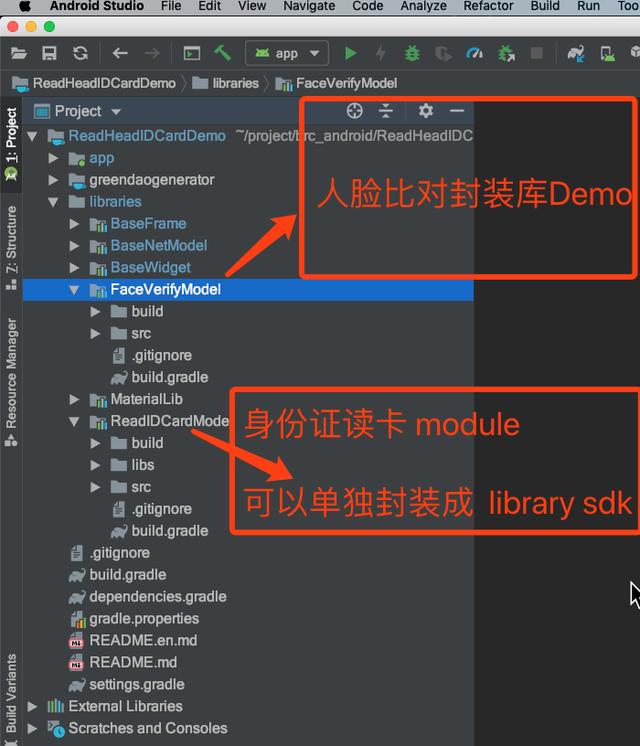Open the Refactor menu
The height and width of the screenshot is (746, 640).
pyautogui.click(x=488, y=6)
